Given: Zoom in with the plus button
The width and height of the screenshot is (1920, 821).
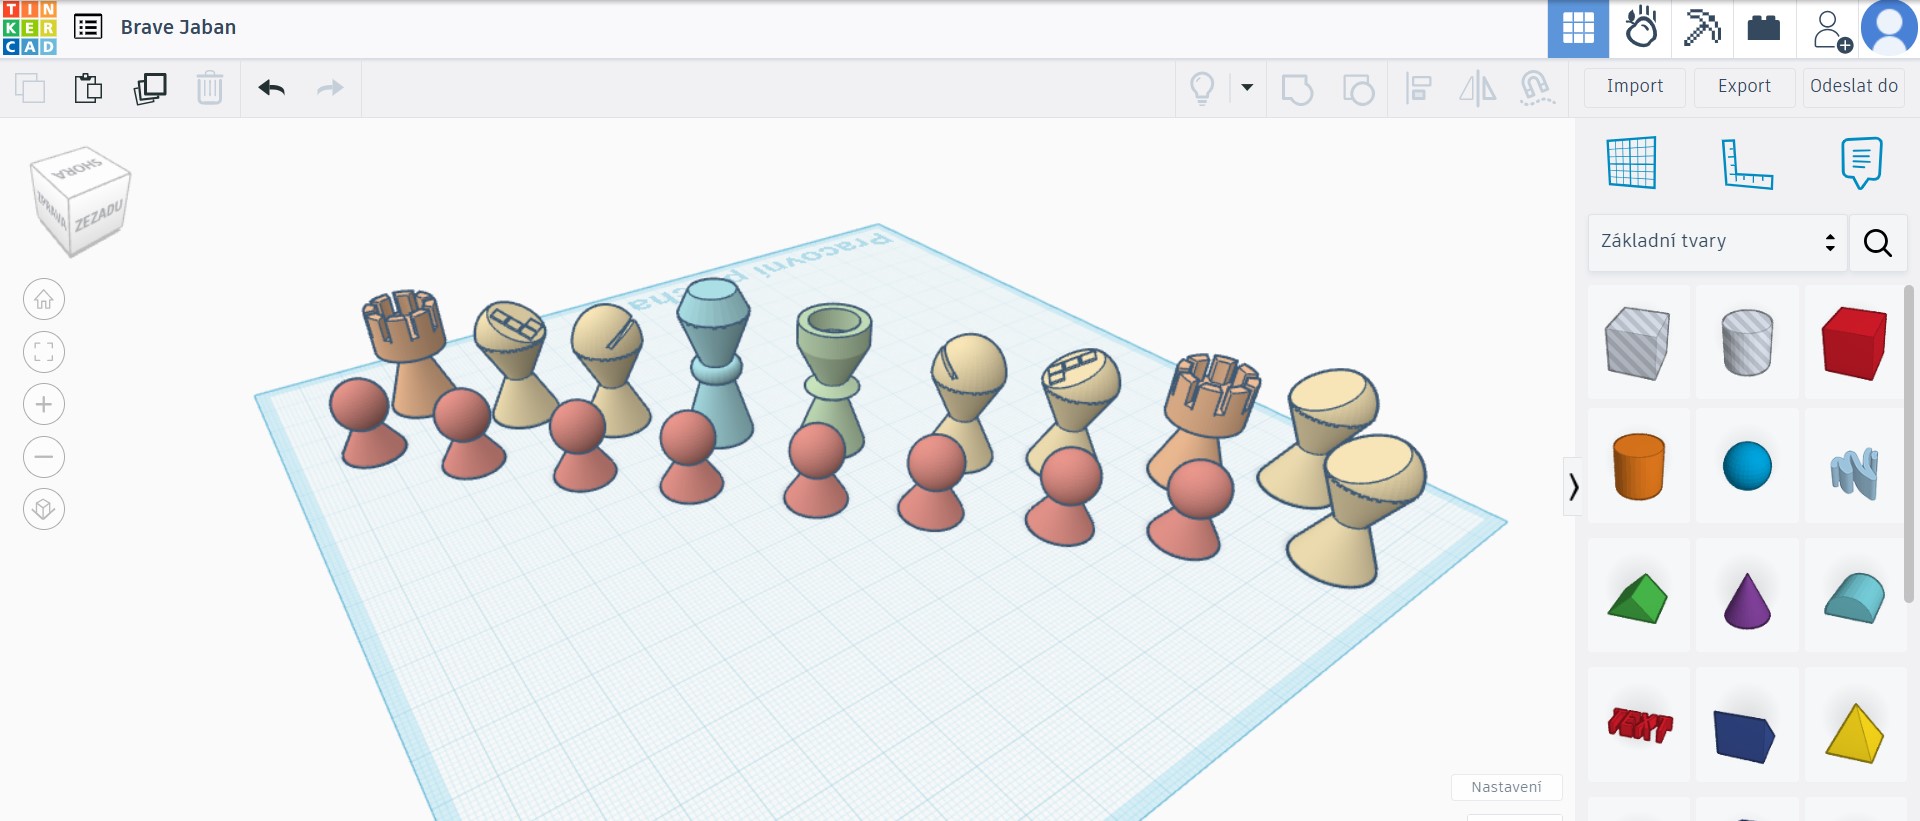Looking at the screenshot, I should (44, 404).
